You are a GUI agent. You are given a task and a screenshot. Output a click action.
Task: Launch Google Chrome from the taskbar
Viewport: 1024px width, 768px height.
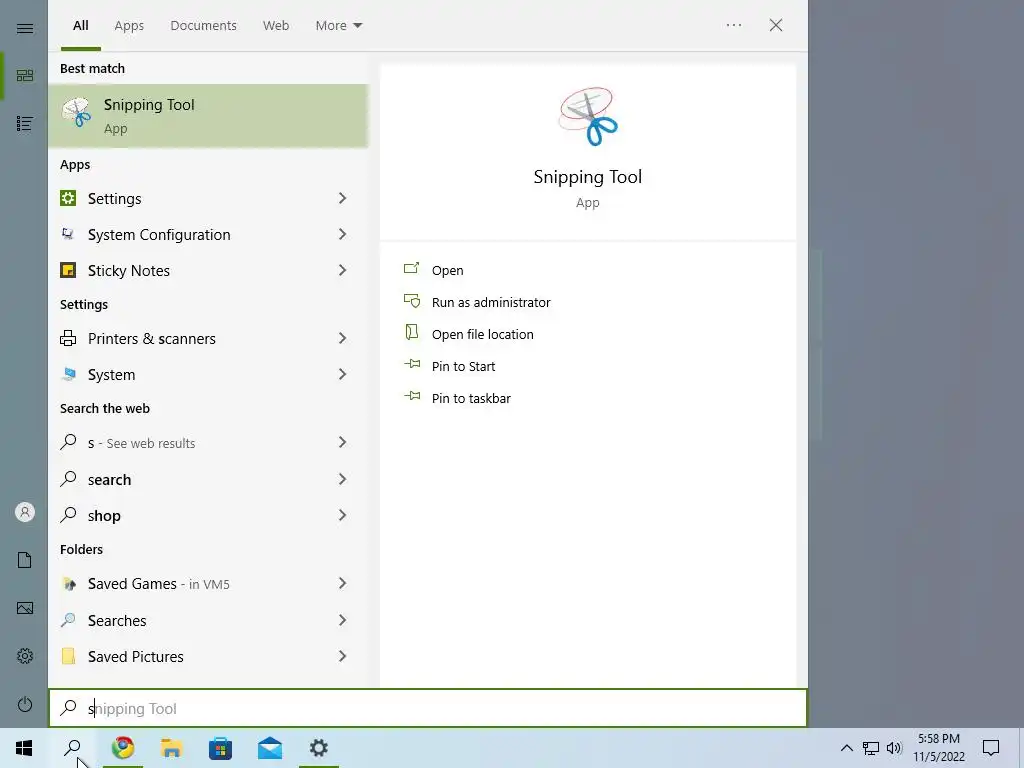[123, 748]
